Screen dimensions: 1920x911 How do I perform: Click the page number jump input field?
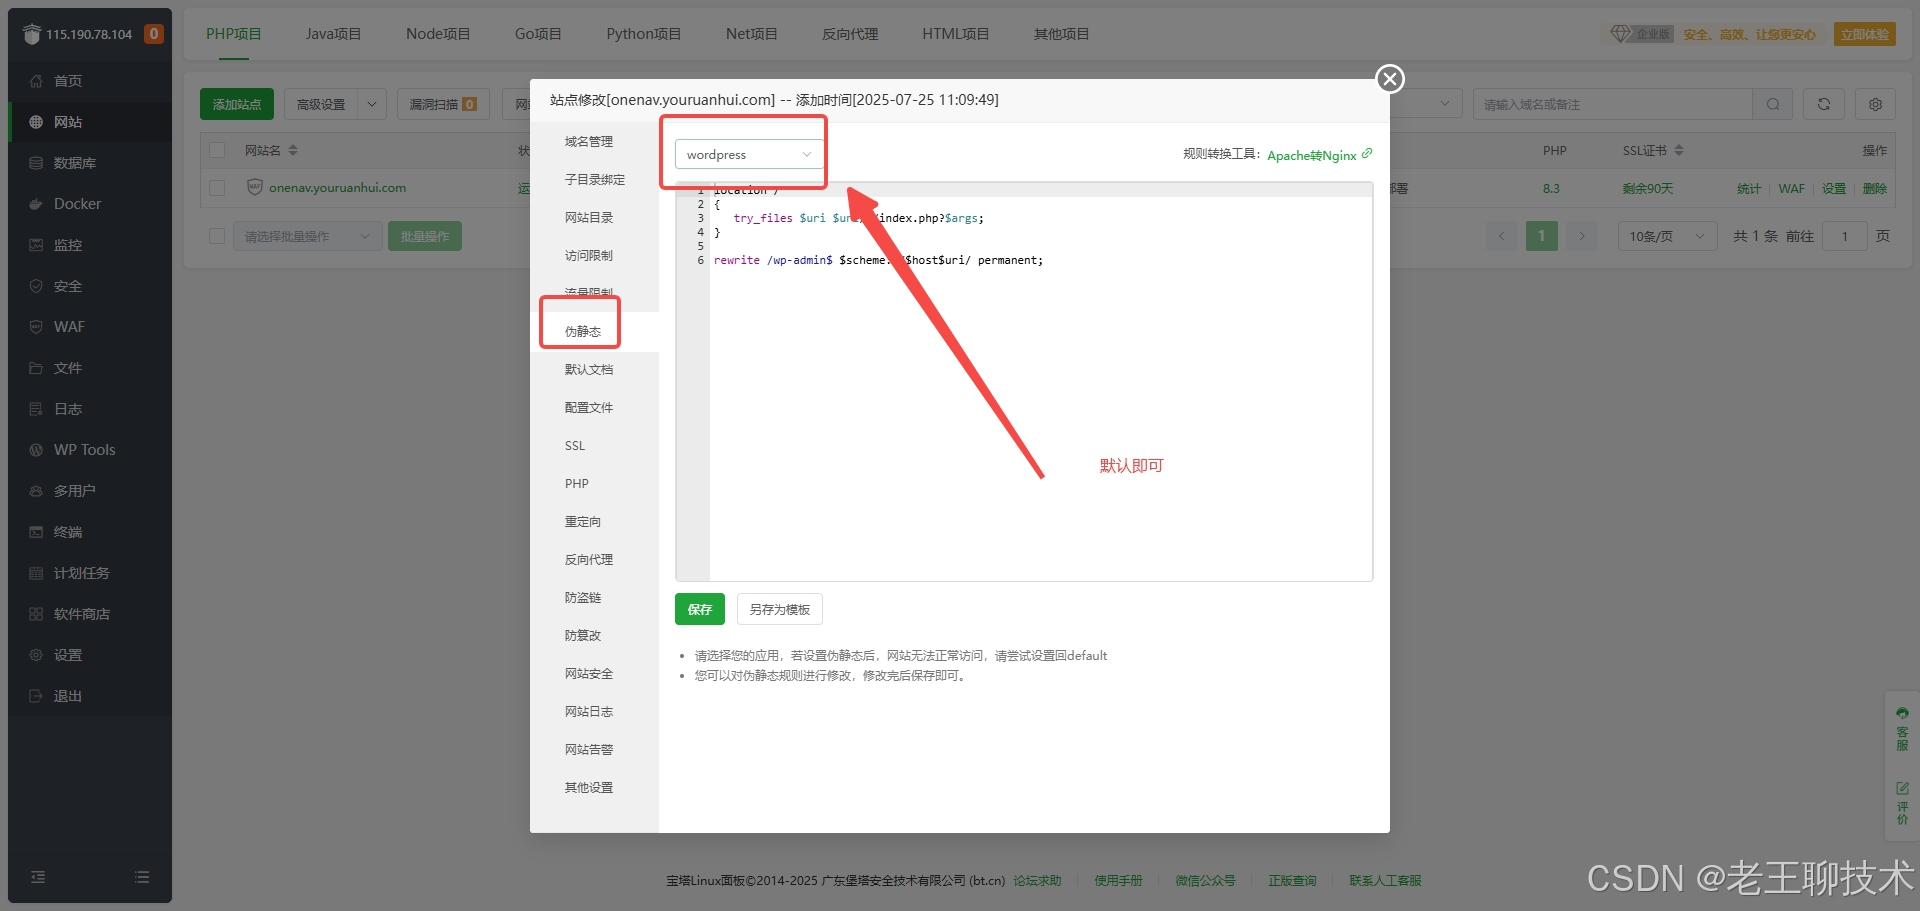point(1845,236)
